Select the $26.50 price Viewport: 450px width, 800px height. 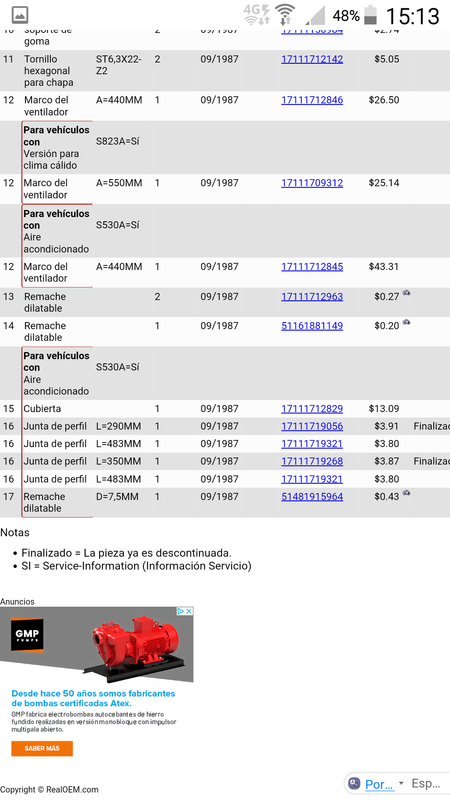(x=384, y=100)
